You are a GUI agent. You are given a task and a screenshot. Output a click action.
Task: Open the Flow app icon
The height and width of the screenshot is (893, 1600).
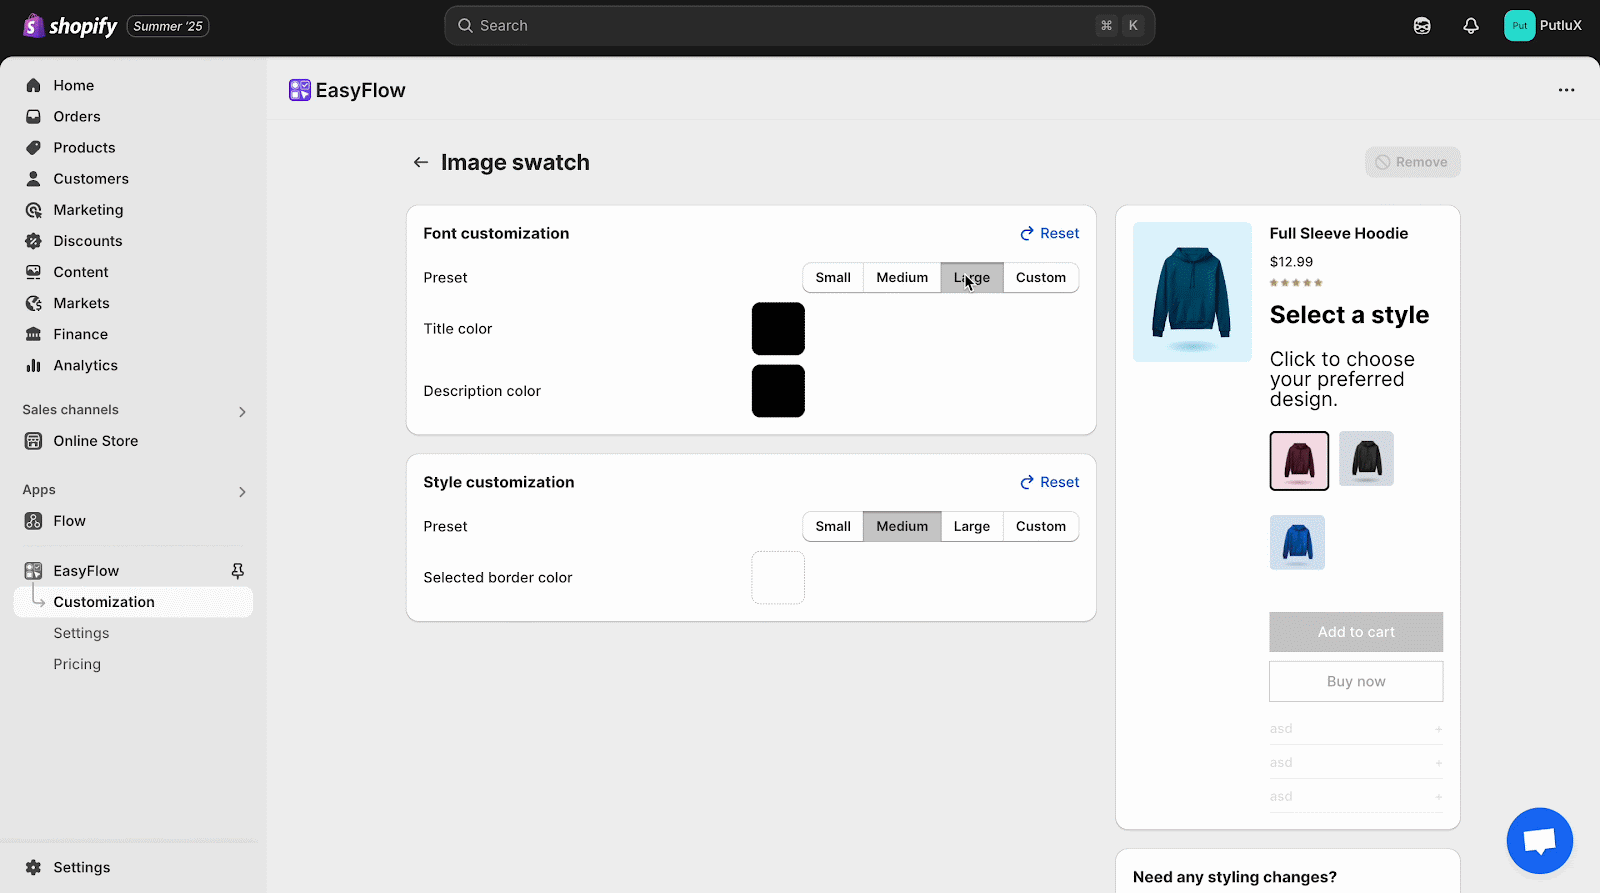[x=33, y=521]
